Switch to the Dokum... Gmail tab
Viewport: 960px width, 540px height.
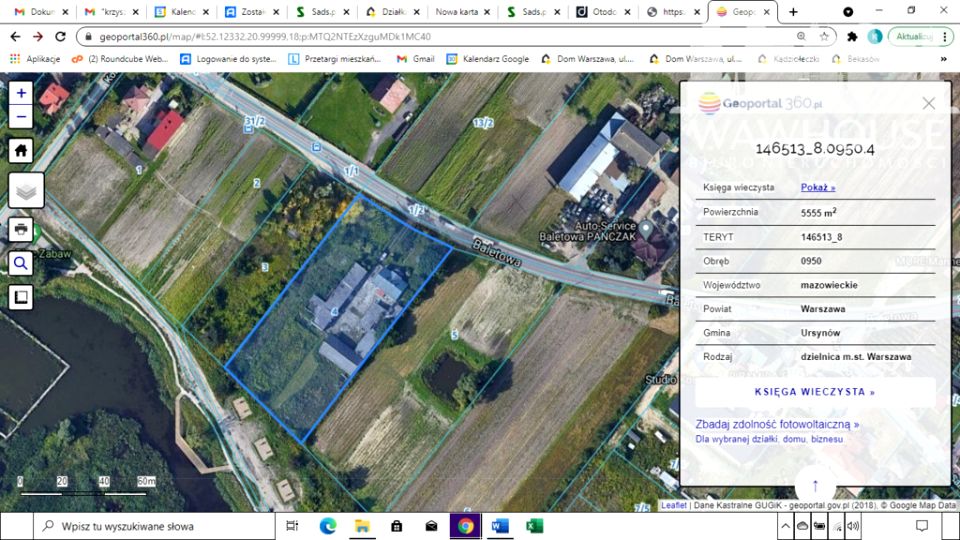point(41,12)
